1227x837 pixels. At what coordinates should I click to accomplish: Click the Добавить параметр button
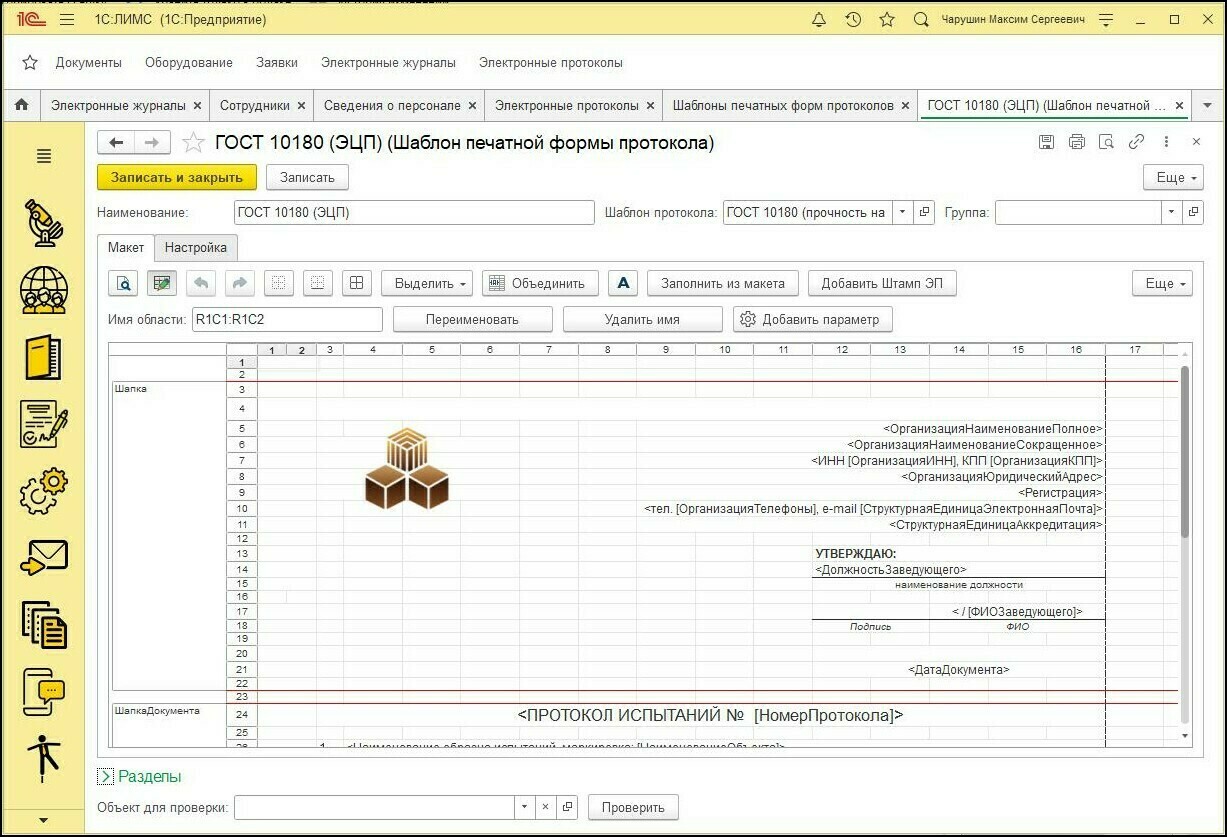click(x=812, y=319)
